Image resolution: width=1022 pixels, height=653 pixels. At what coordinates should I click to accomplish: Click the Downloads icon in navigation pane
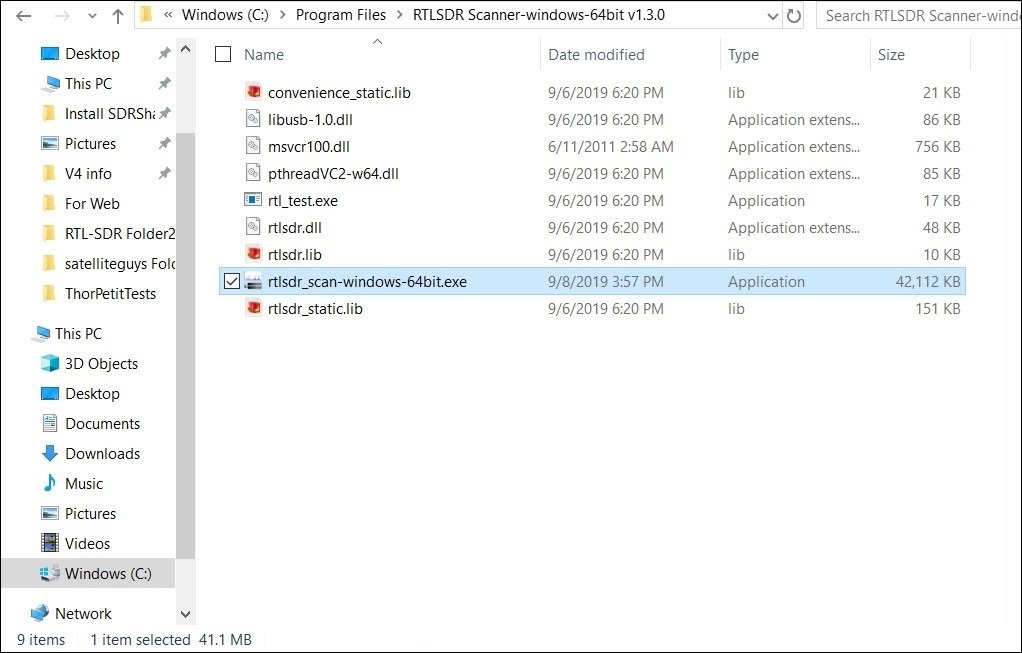pyautogui.click(x=50, y=453)
